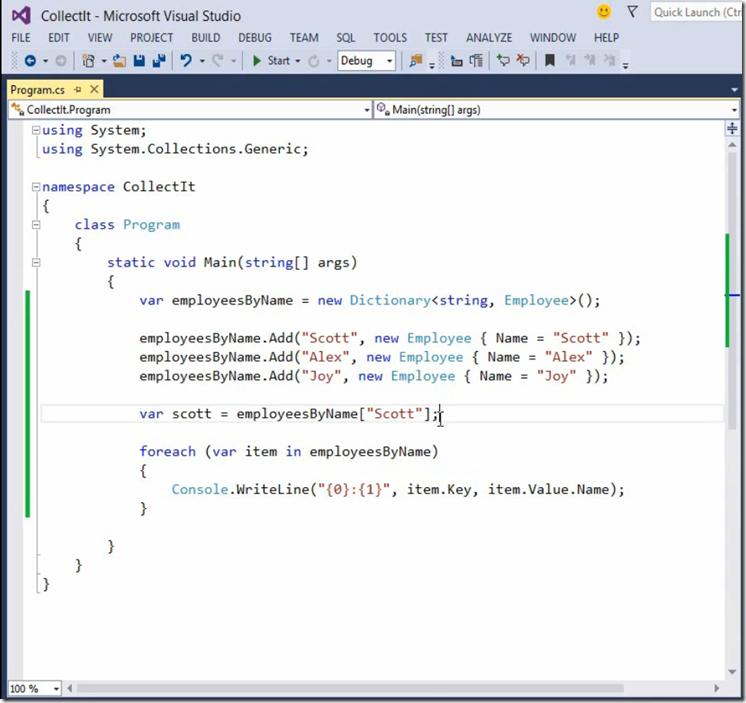Image resolution: width=746 pixels, height=703 pixels.
Task: Click the Redo arrow icon
Action: click(x=218, y=60)
